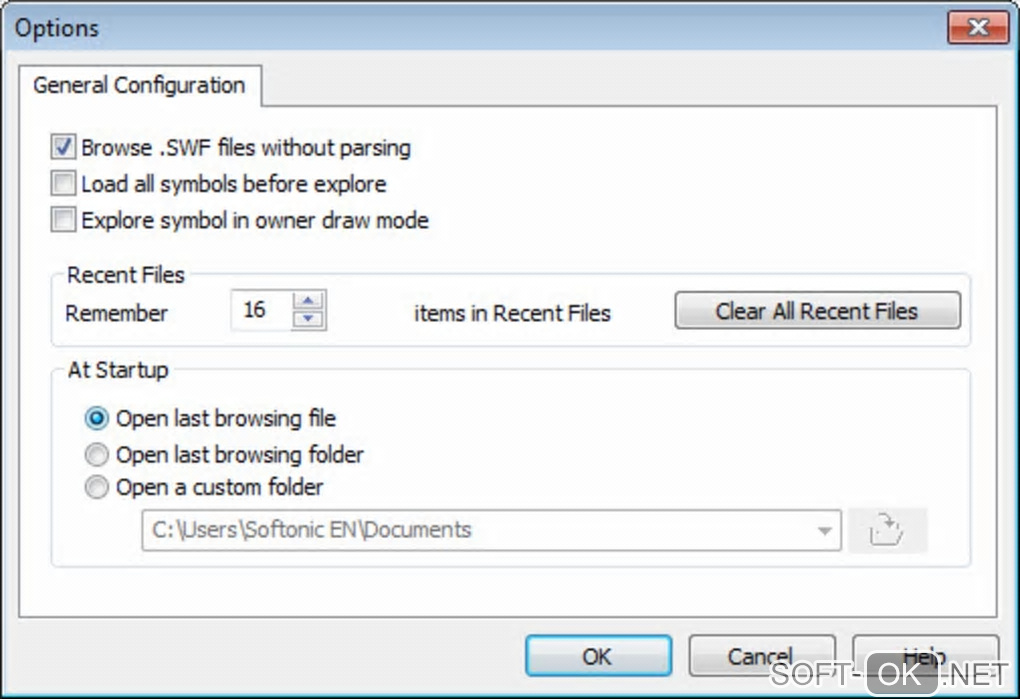Click the Remember items number field
The width and height of the screenshot is (1020, 699).
[x=260, y=311]
